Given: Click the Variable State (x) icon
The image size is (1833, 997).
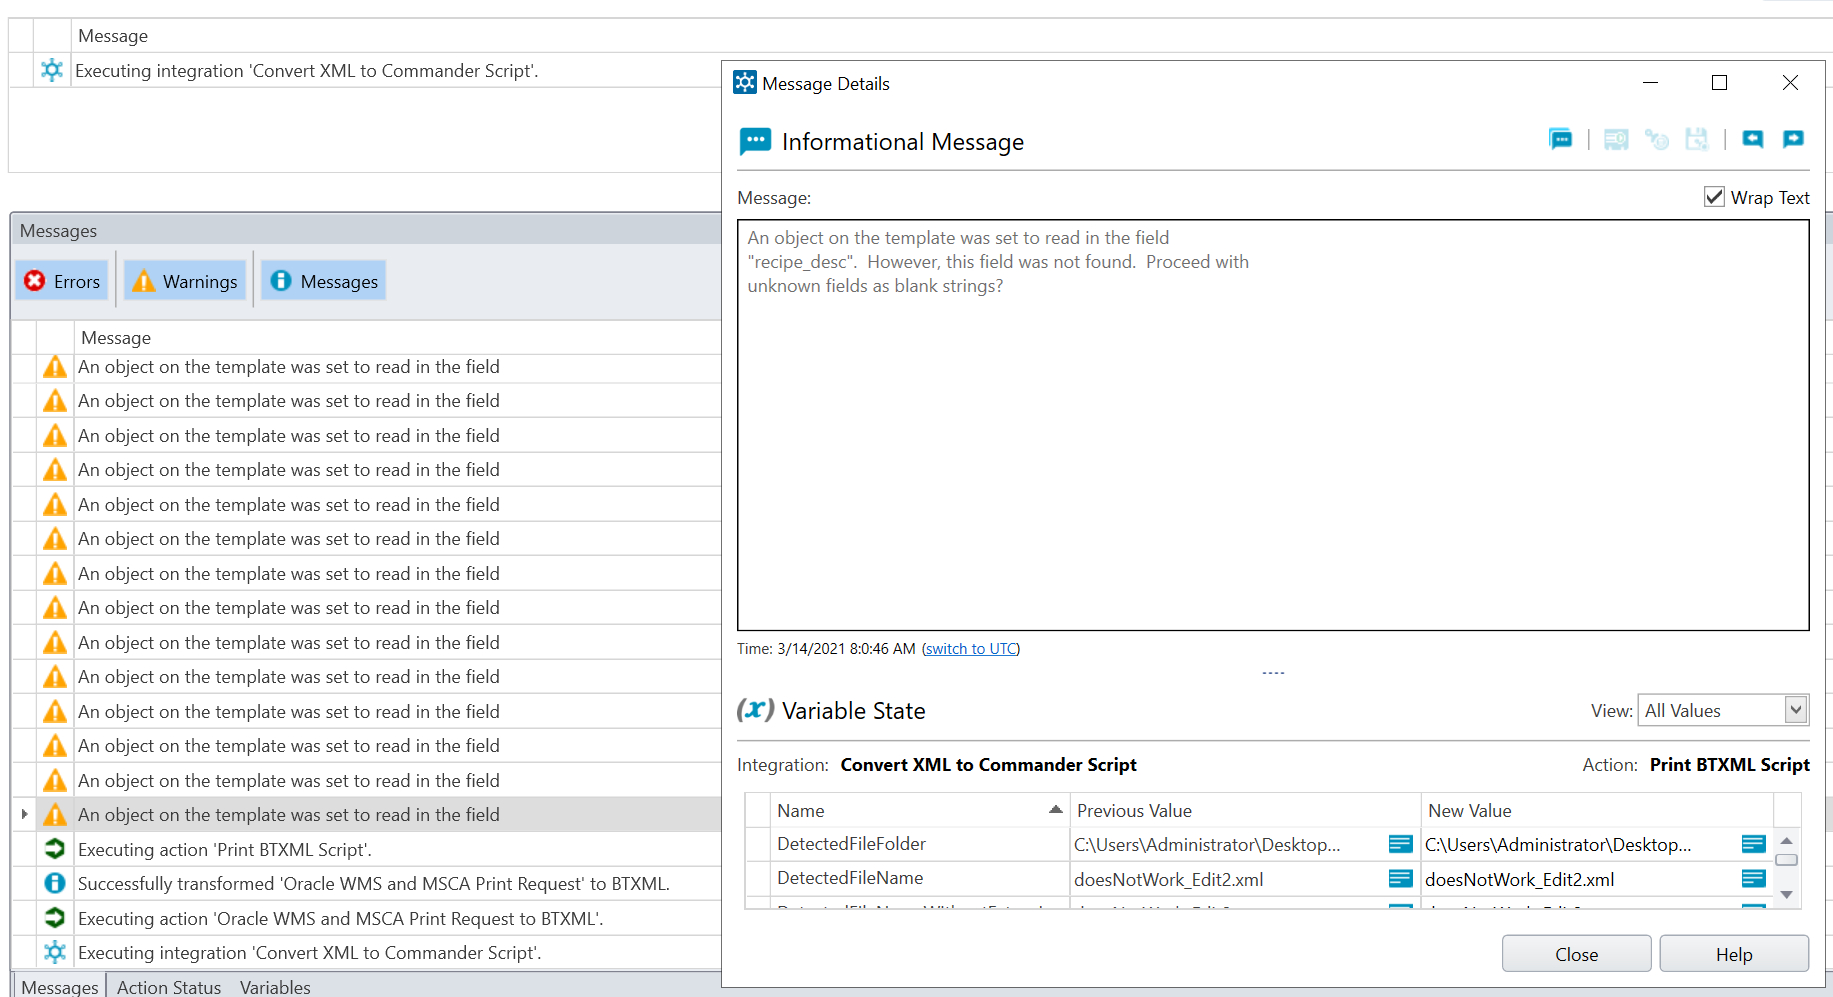Looking at the screenshot, I should click(755, 710).
